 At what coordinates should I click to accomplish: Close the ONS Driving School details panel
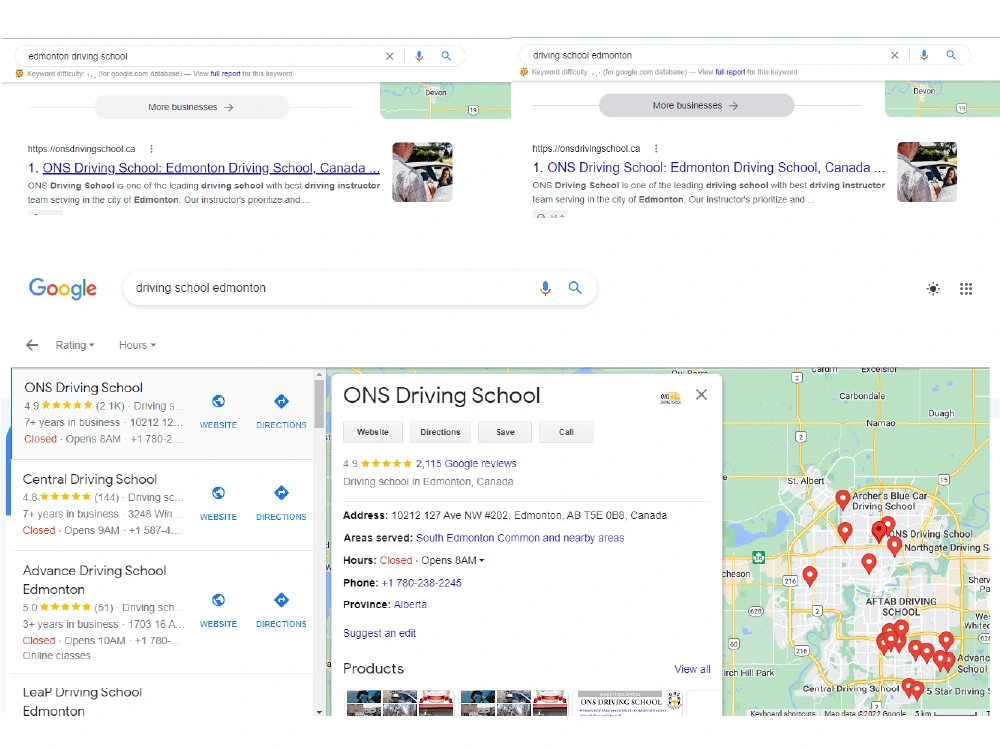tap(702, 395)
